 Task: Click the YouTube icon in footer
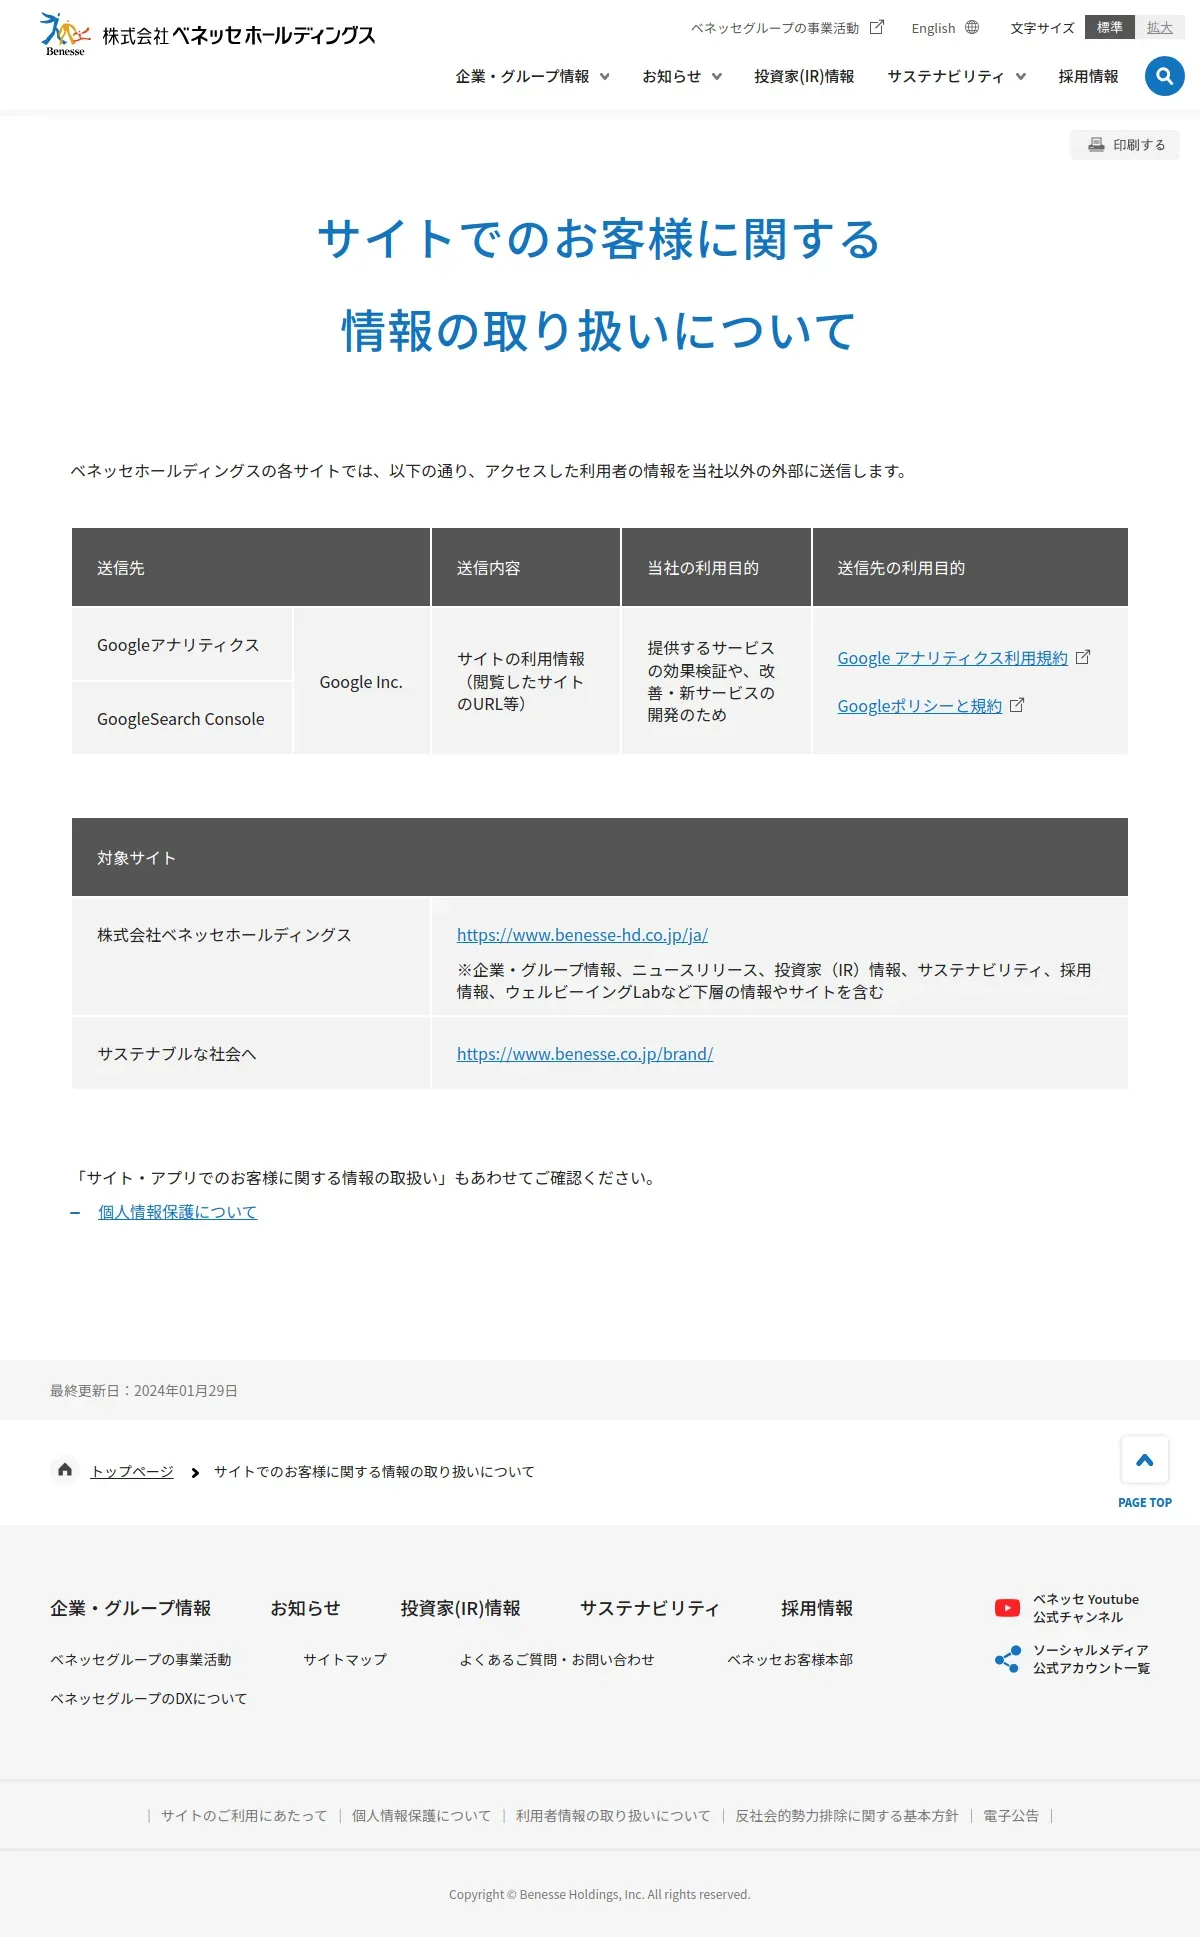click(1007, 1608)
